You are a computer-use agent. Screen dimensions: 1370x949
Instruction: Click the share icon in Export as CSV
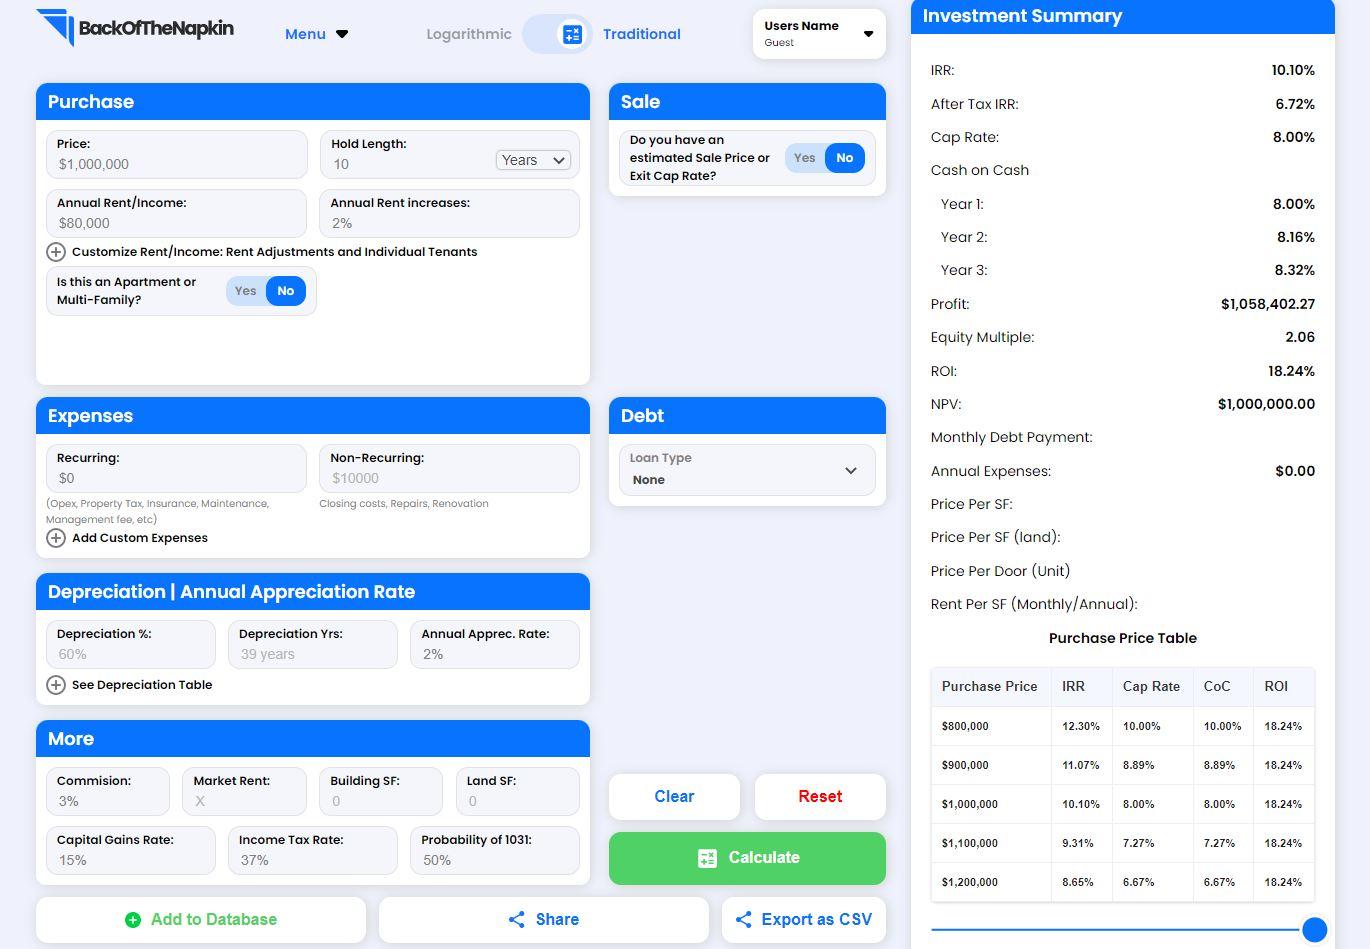[744, 920]
